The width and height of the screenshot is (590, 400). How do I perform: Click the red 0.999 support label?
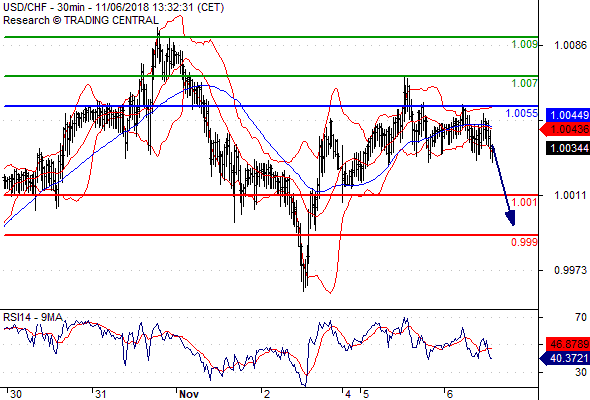(x=524, y=242)
